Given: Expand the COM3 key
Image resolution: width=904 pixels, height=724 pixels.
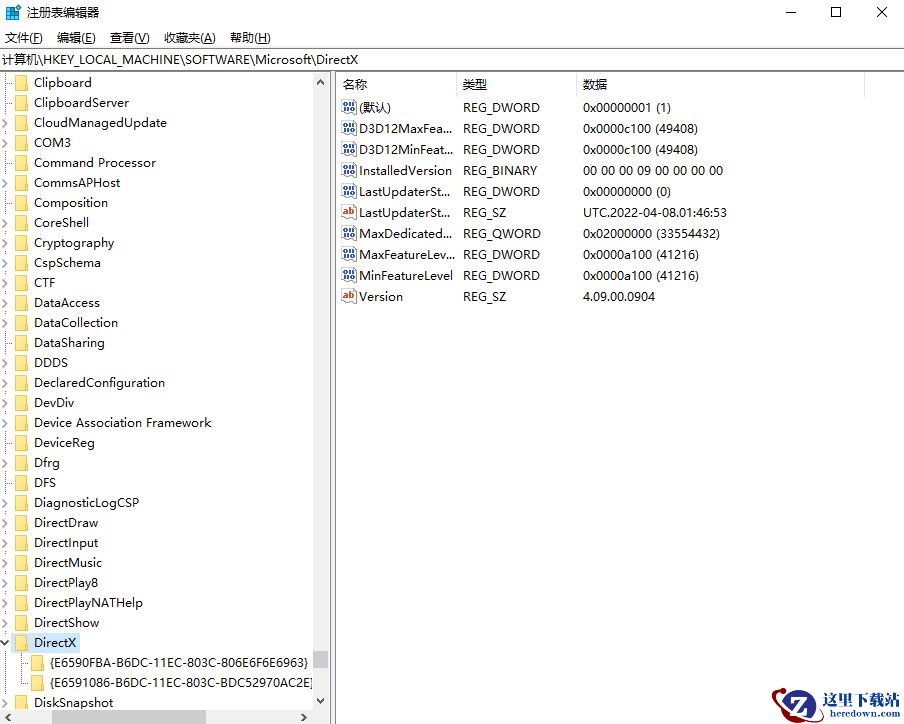Looking at the screenshot, I should pos(5,143).
